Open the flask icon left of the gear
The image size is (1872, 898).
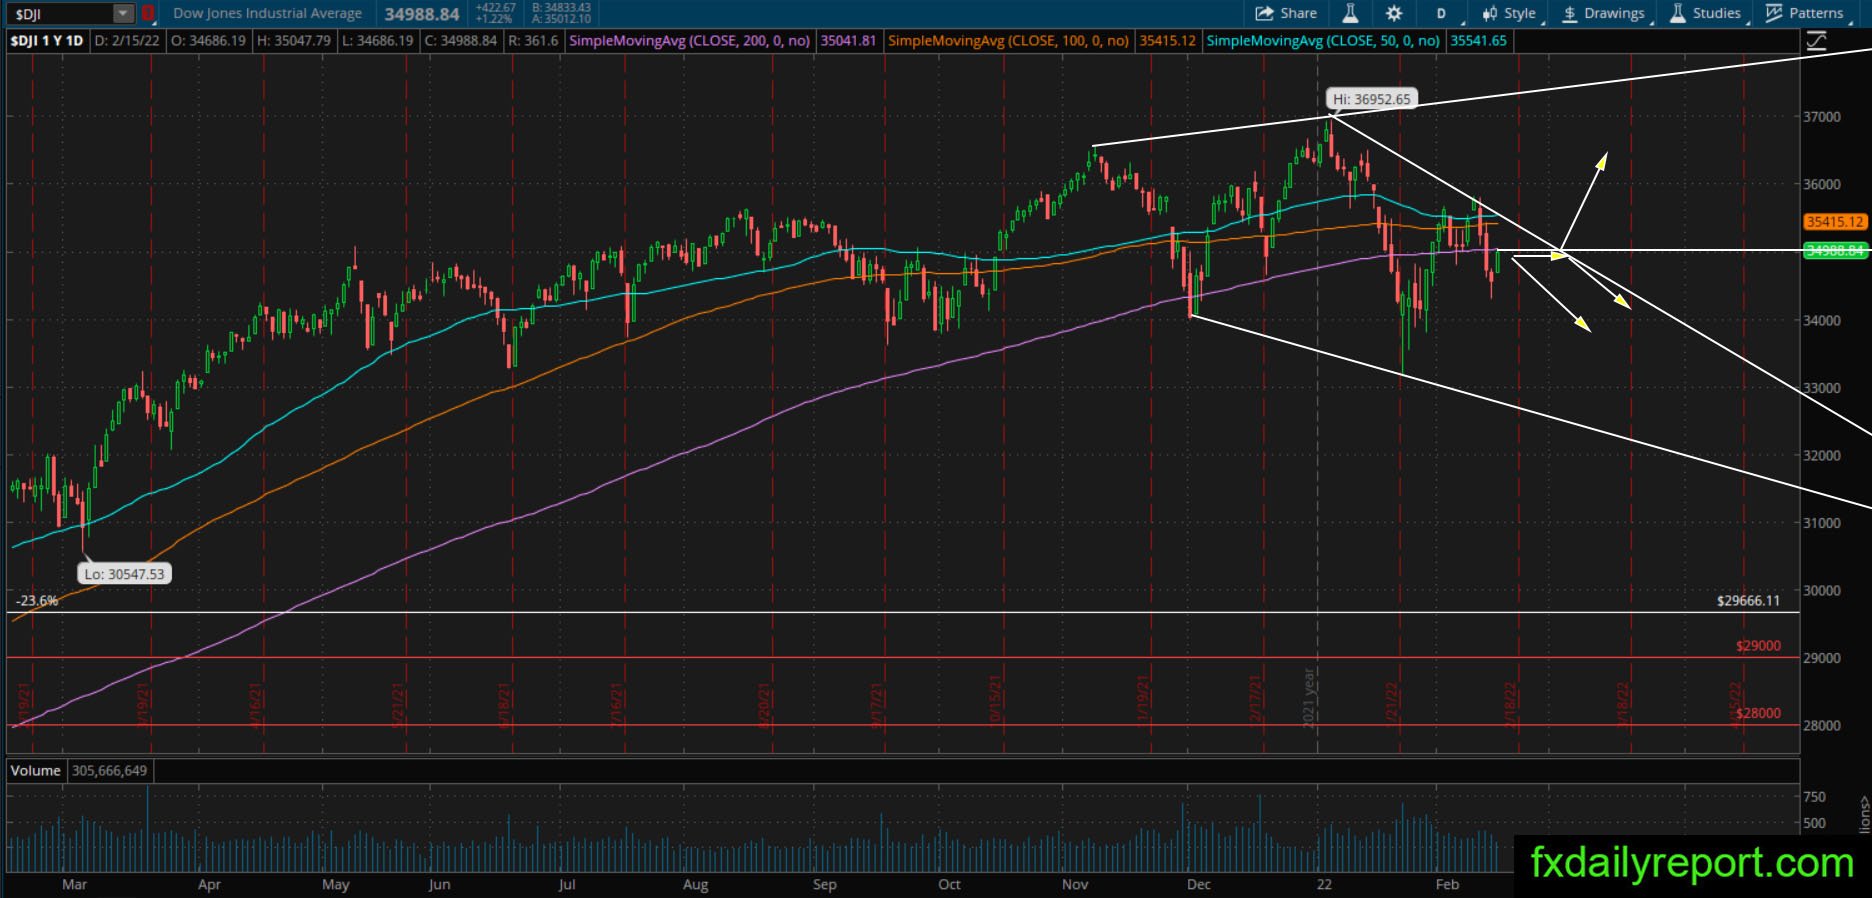1350,13
